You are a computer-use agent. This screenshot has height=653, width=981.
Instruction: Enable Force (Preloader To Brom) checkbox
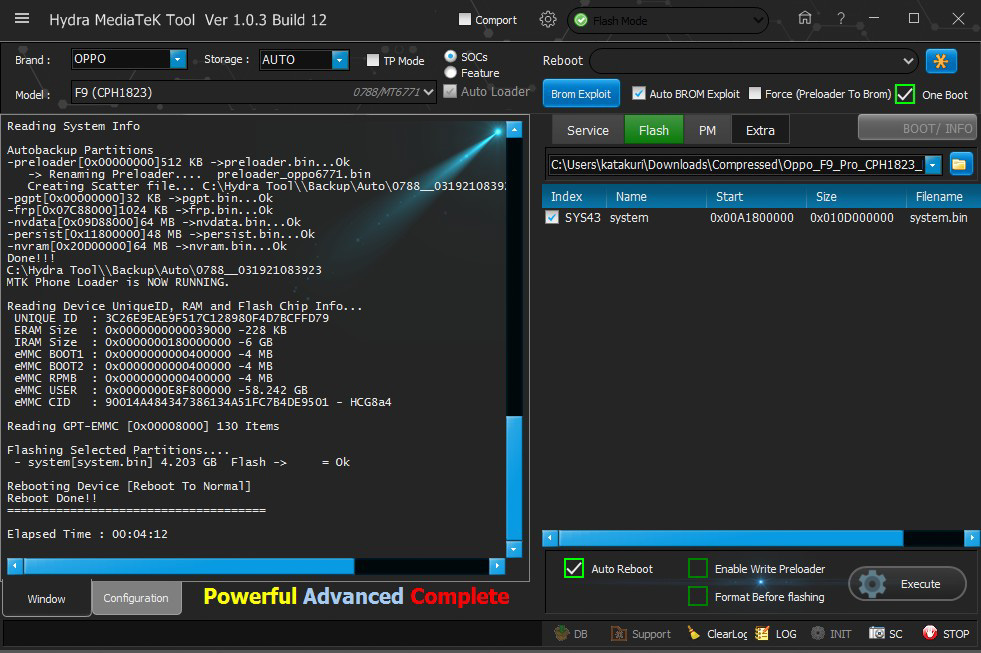click(x=755, y=93)
